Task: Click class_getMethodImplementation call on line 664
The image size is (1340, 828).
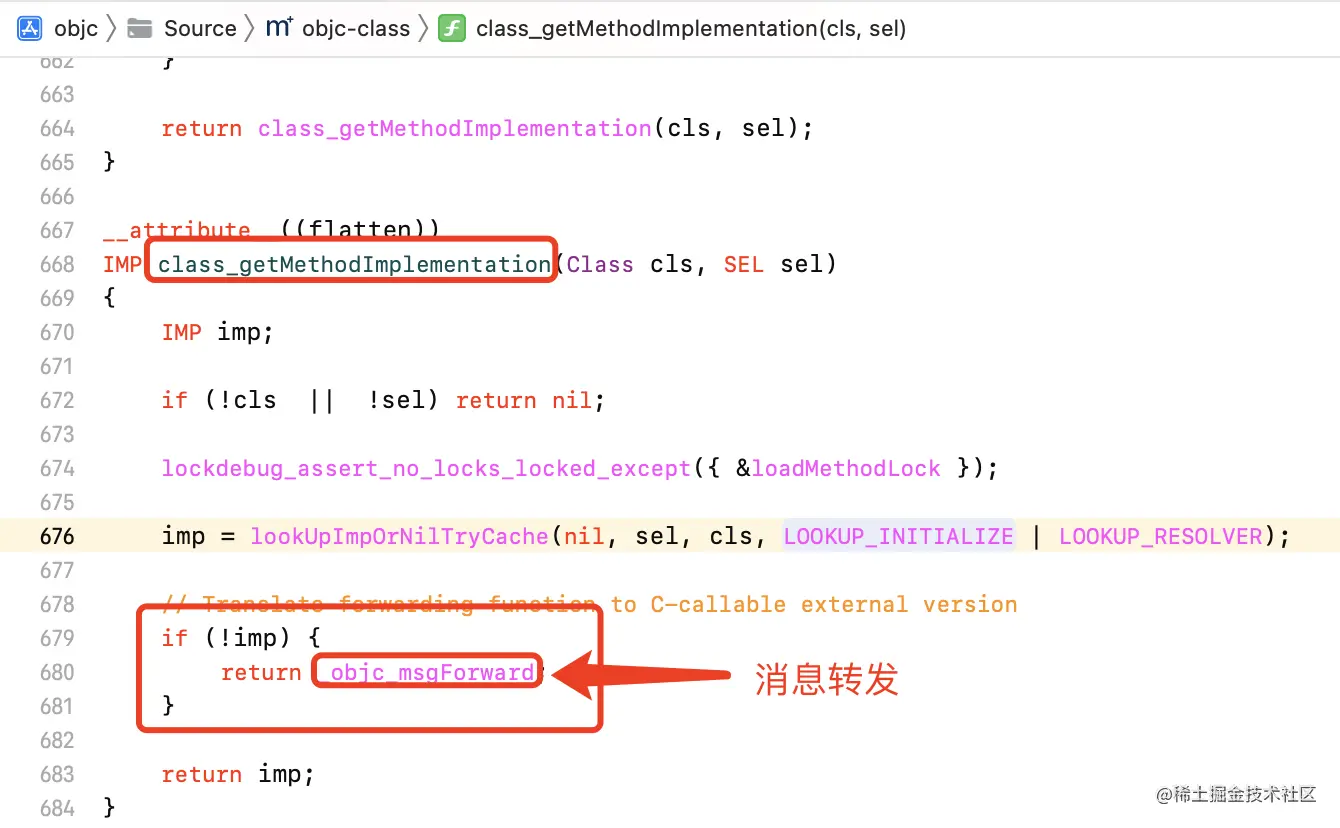Action: pos(455,128)
